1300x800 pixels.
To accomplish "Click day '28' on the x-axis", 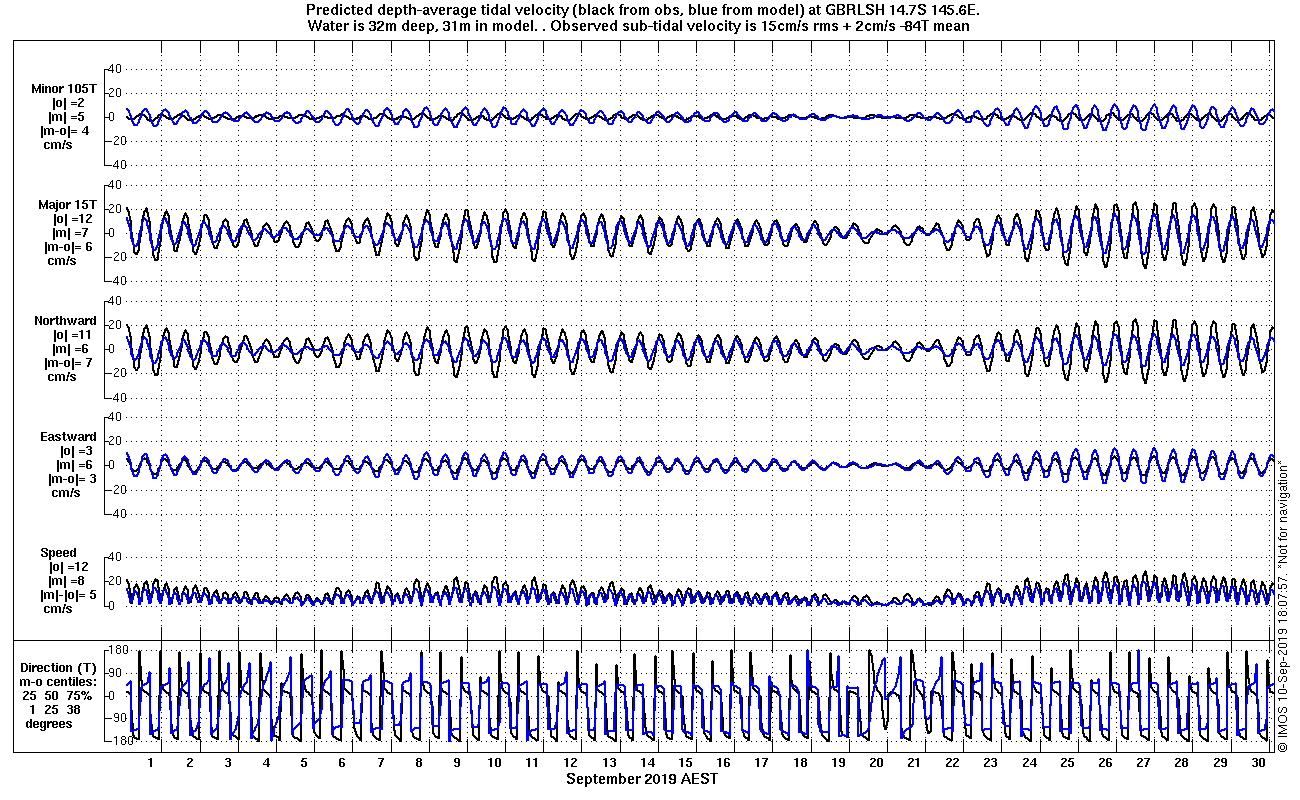I will coord(1181,762).
